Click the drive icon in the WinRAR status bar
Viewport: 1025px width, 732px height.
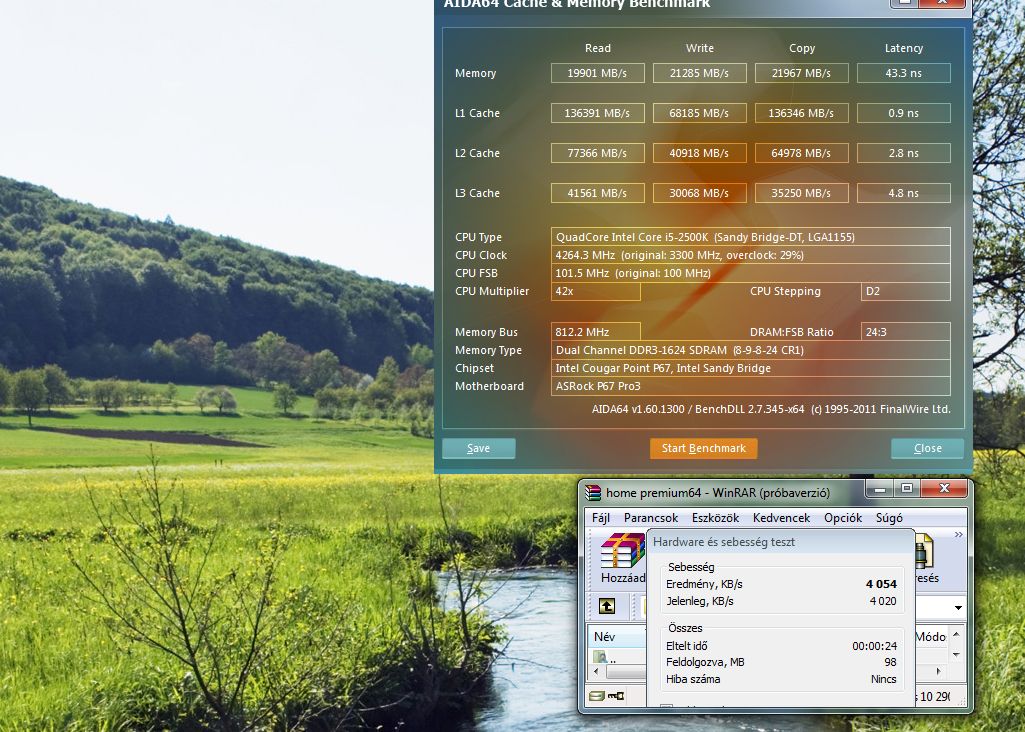596,695
